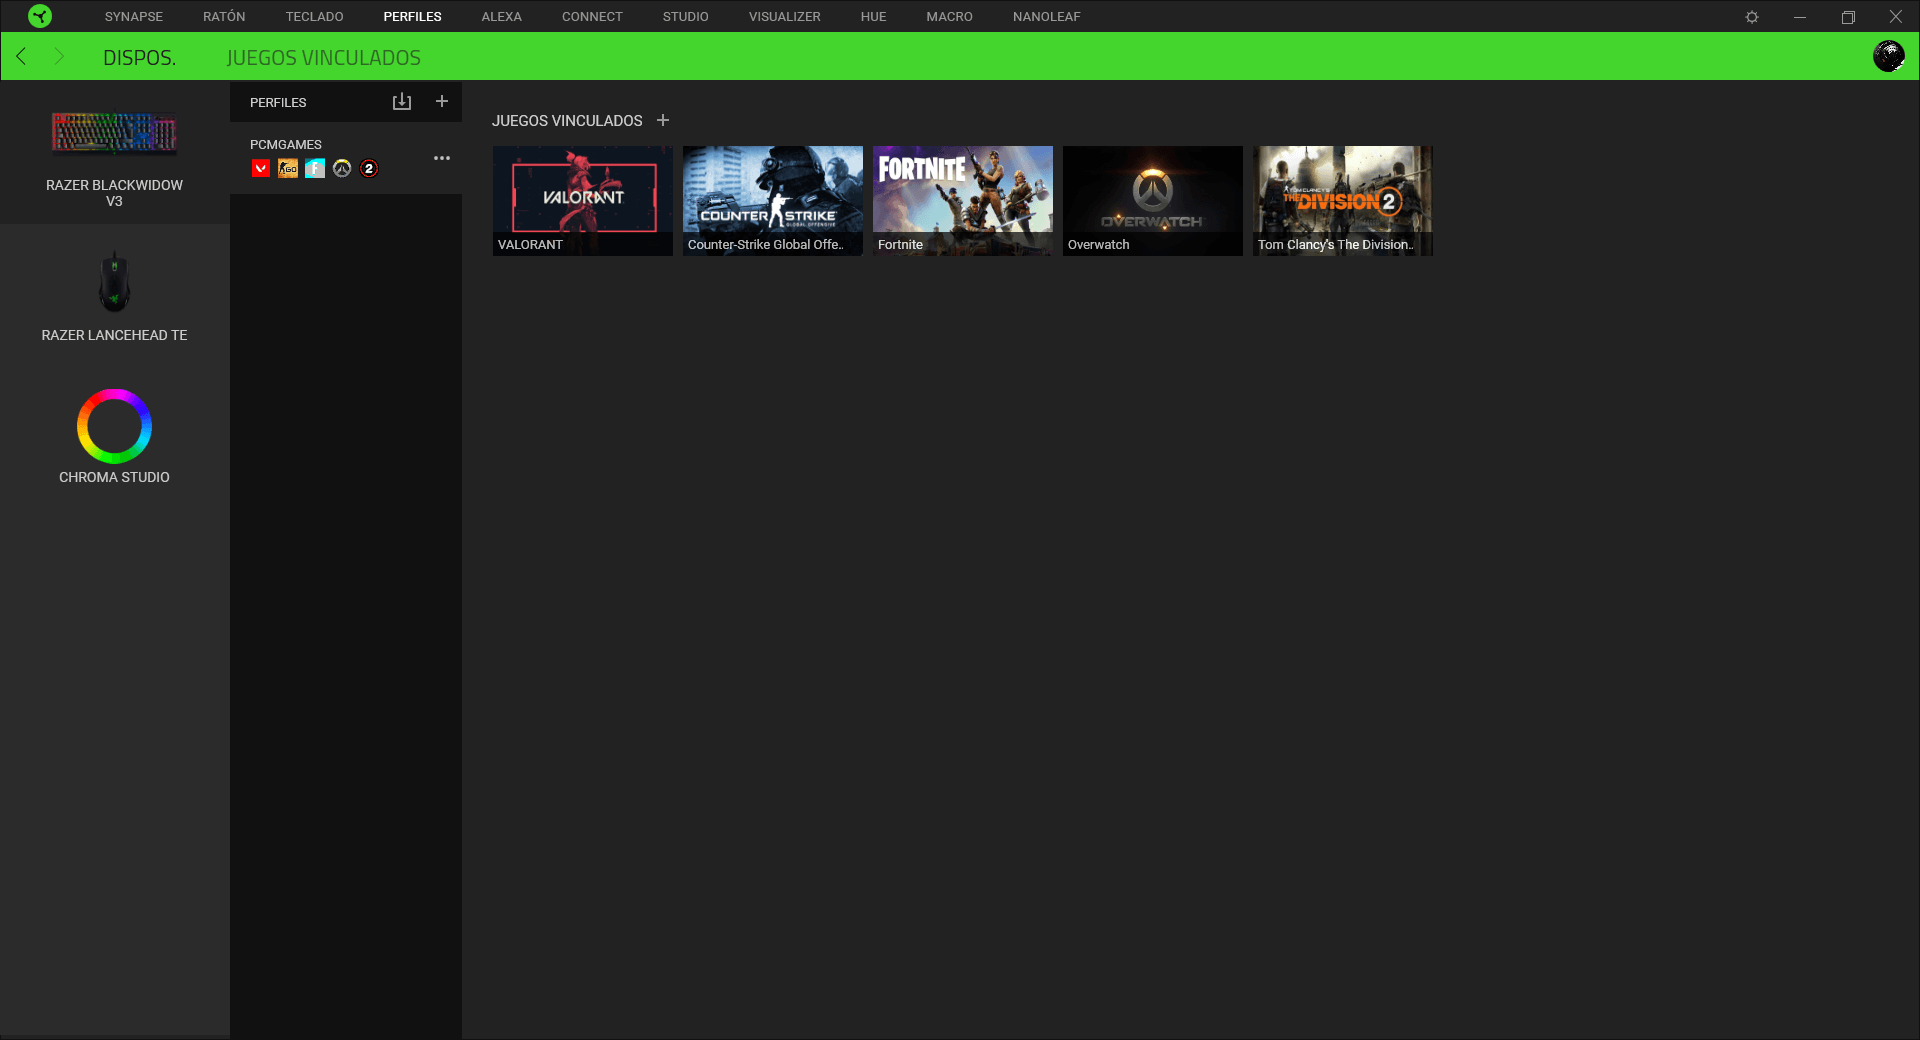Select the JUEGOS VINCULADOS subtab

click(323, 57)
